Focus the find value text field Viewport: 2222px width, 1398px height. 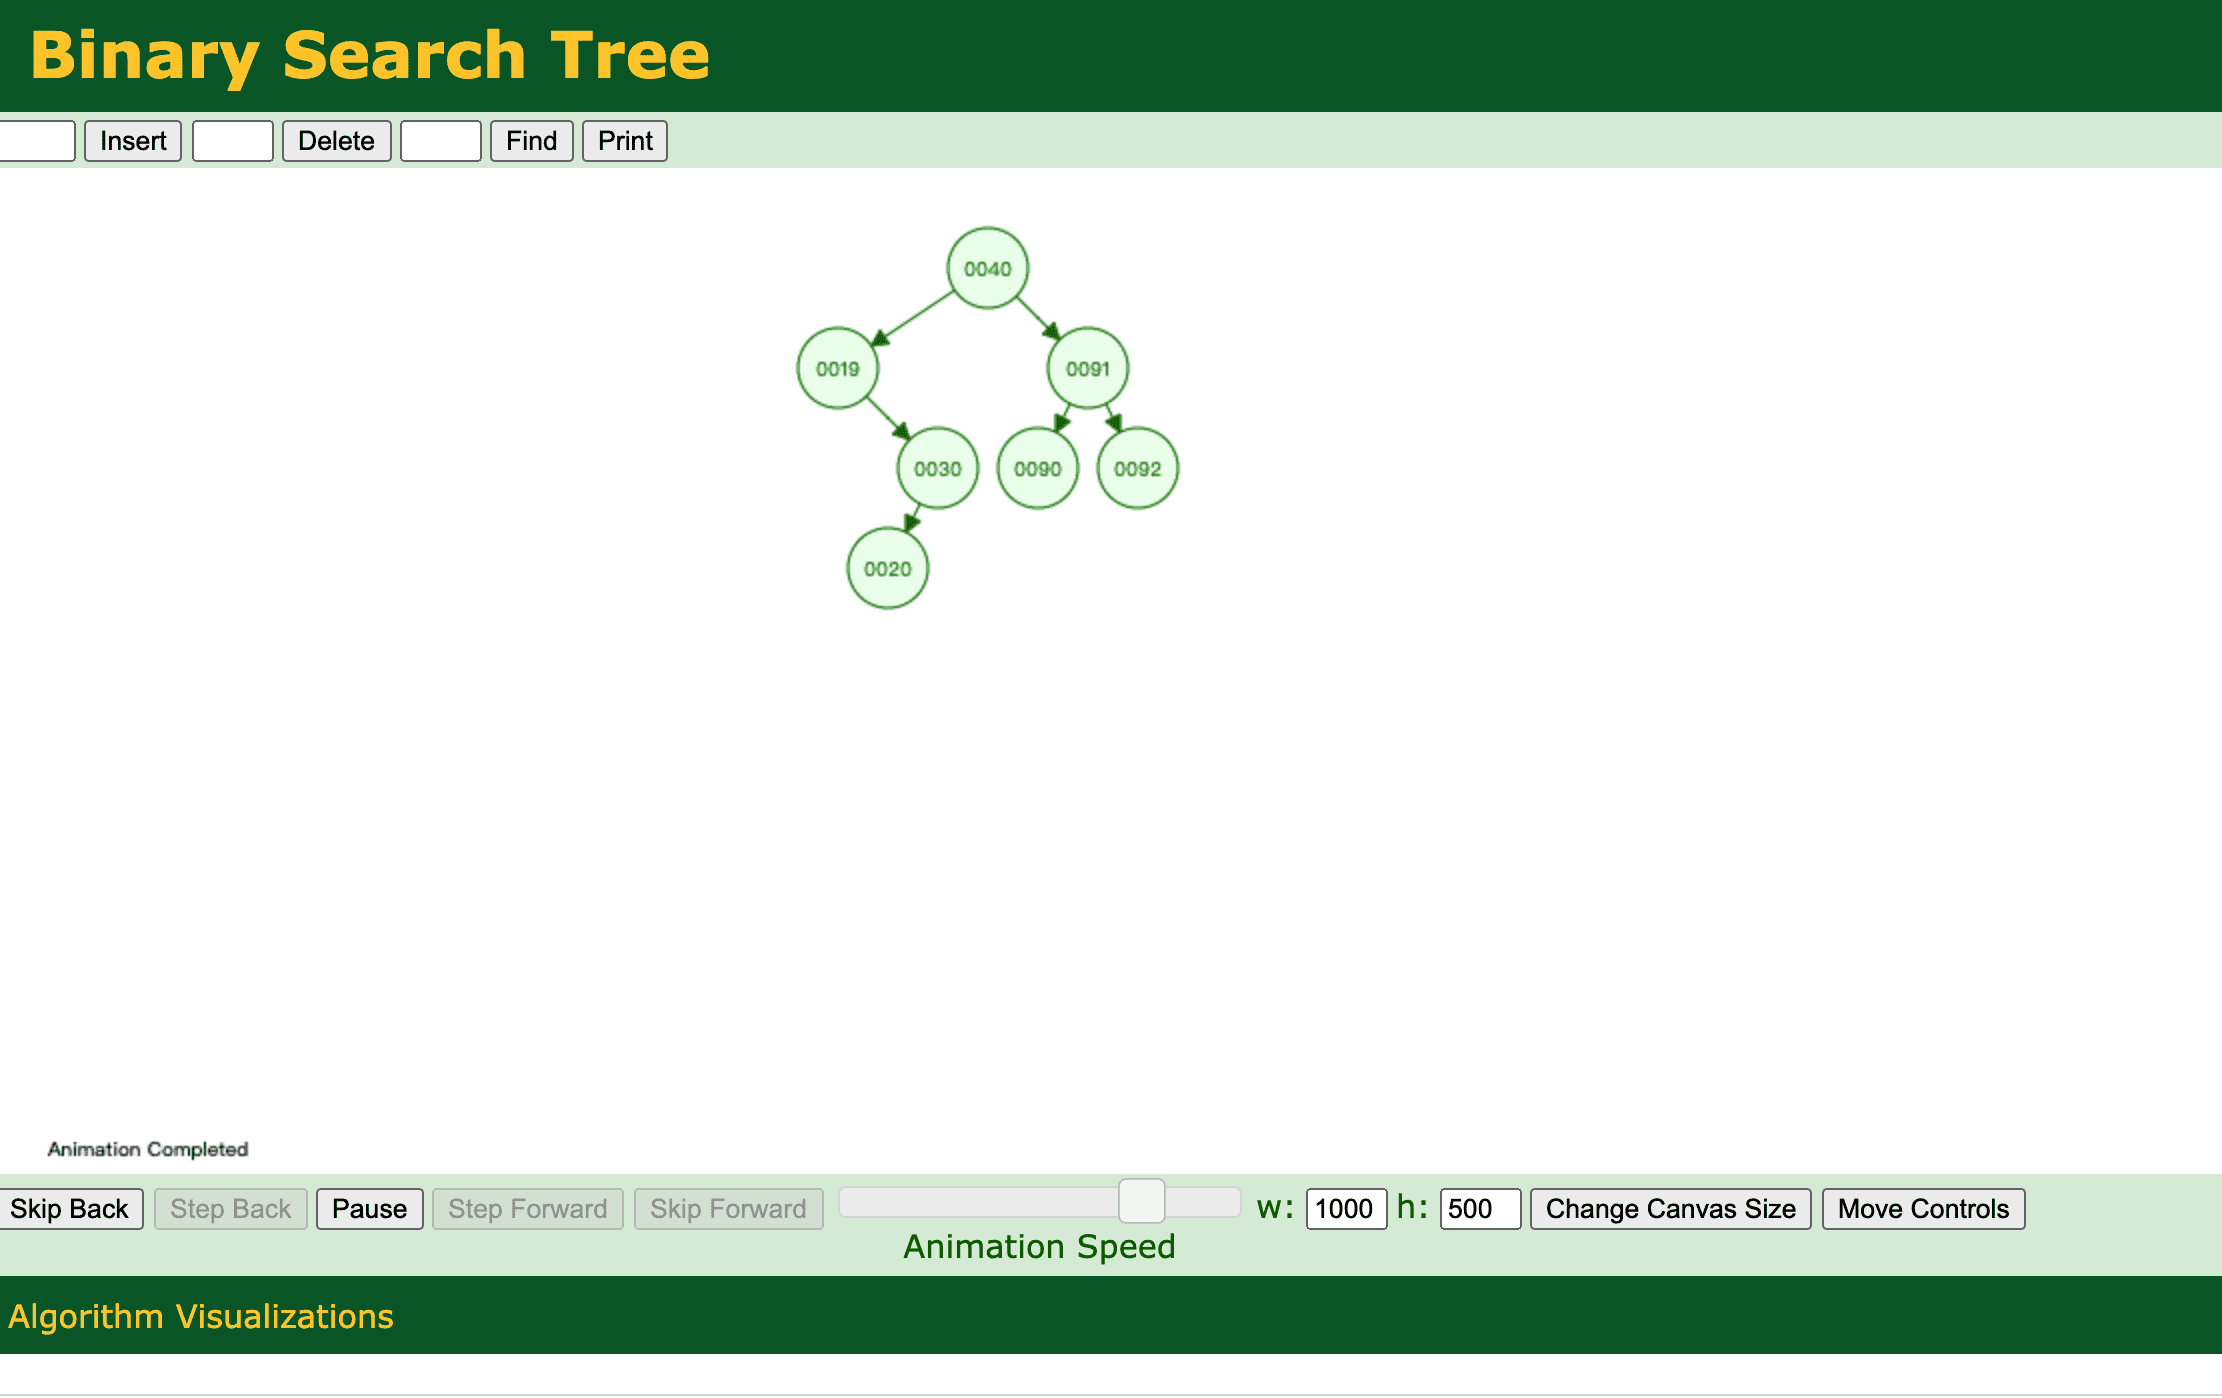pos(441,141)
